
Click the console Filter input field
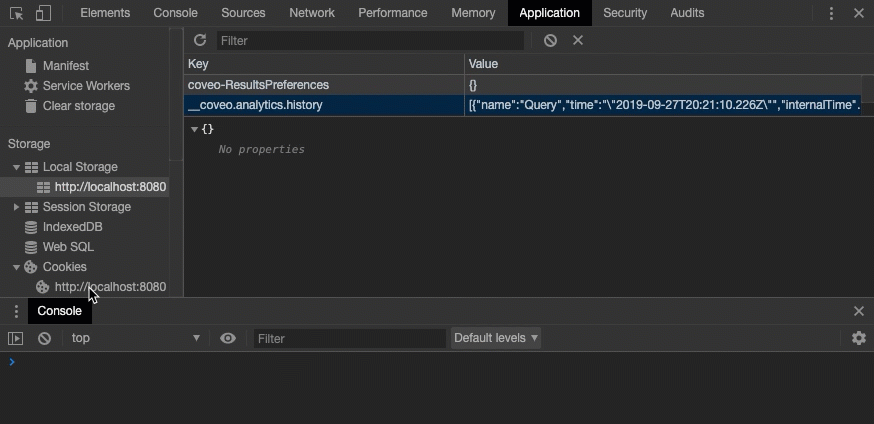[349, 338]
